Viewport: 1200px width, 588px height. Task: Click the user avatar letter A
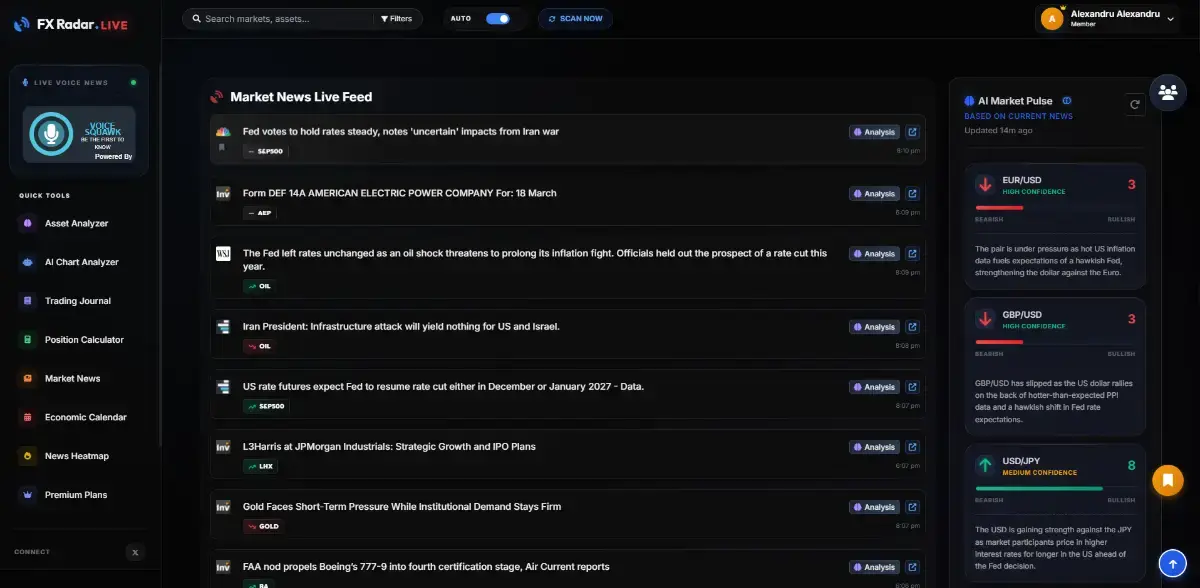click(1051, 18)
